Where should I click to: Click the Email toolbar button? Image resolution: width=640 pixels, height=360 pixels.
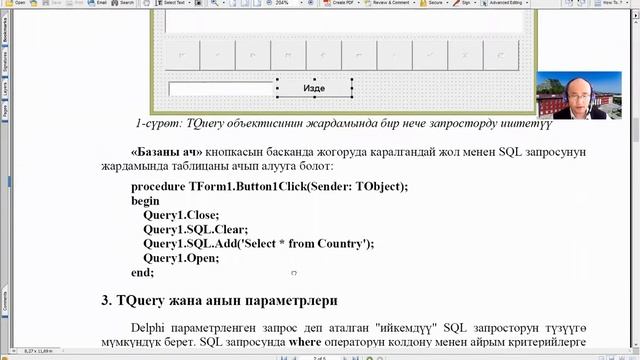(x=98, y=2)
